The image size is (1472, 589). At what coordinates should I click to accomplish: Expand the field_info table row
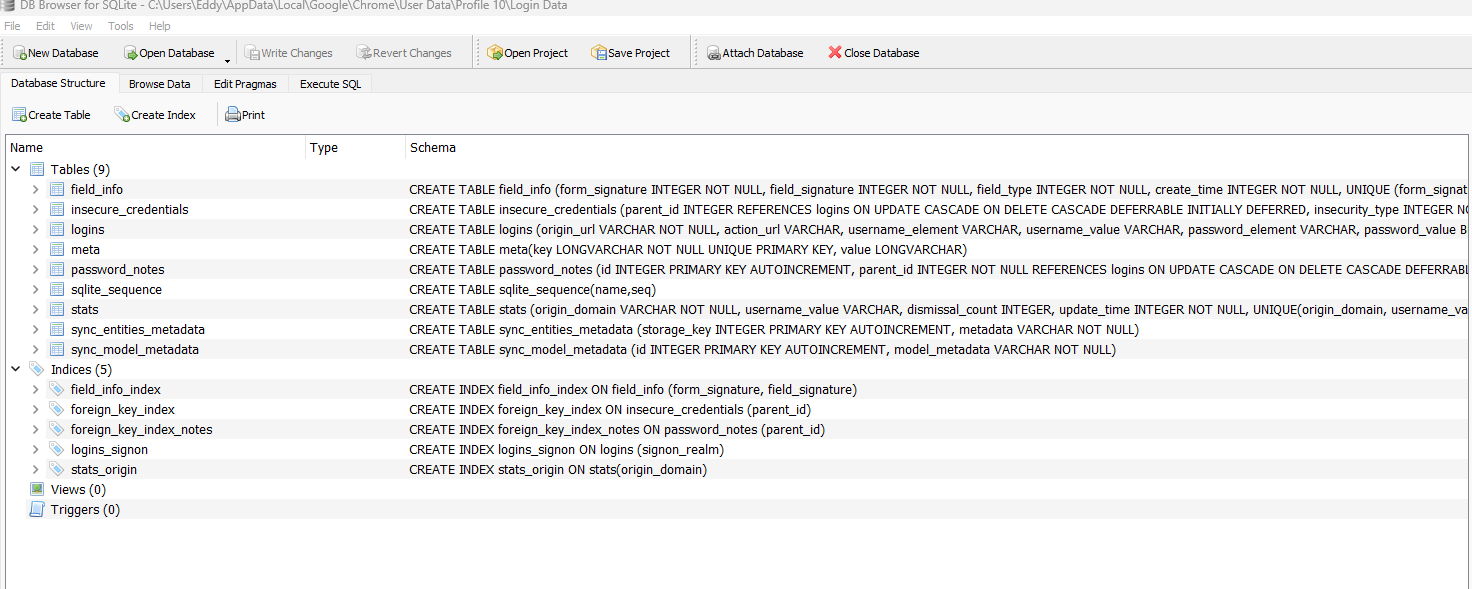35,189
